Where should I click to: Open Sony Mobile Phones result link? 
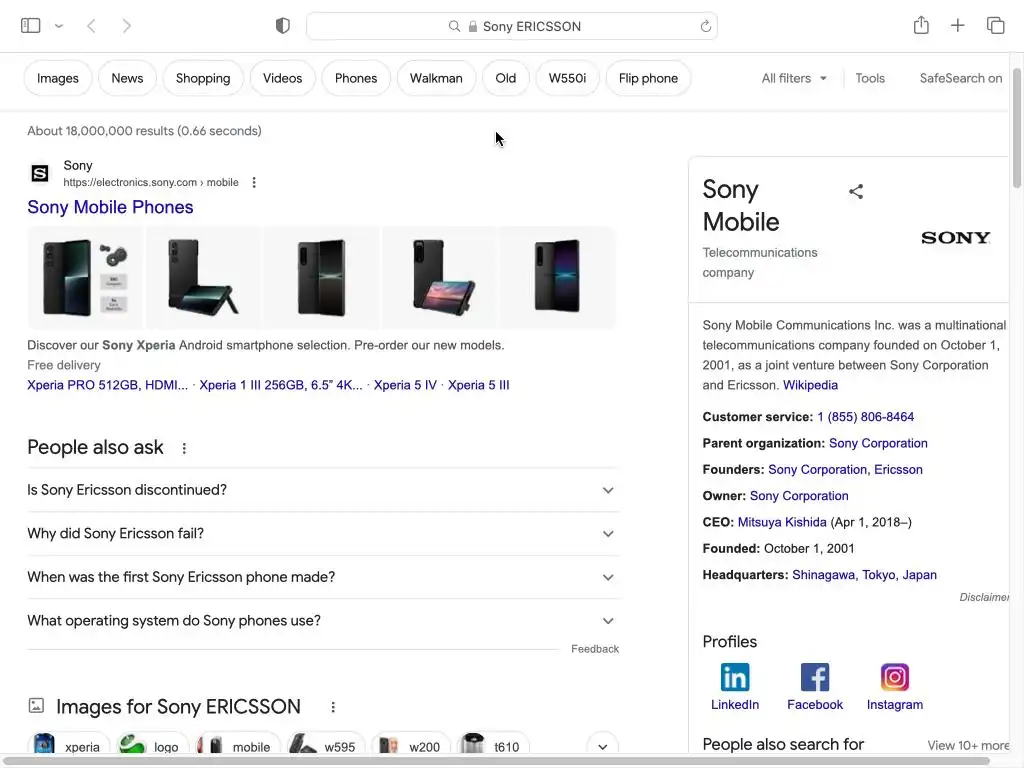coord(110,207)
